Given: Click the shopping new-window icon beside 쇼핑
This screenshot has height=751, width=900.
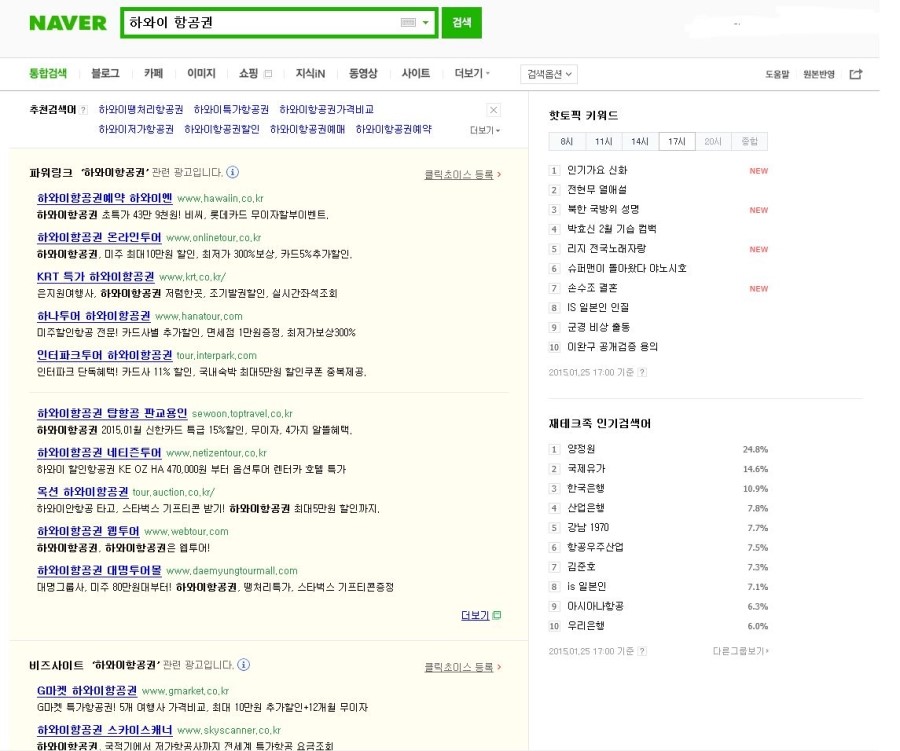Looking at the screenshot, I should coord(268,73).
